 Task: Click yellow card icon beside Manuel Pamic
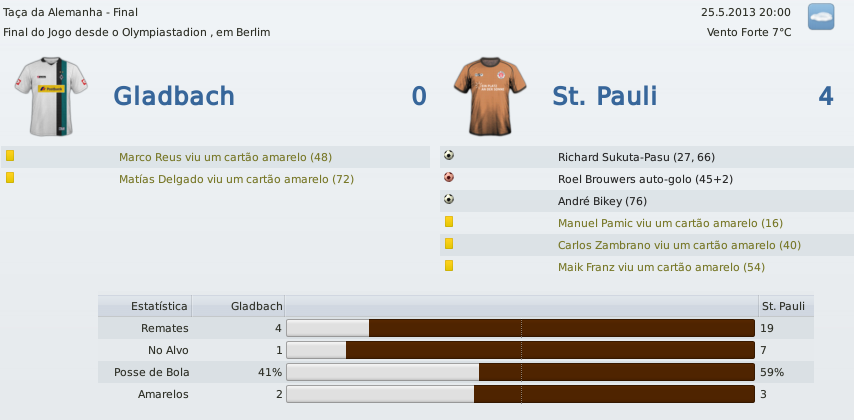coord(449,222)
